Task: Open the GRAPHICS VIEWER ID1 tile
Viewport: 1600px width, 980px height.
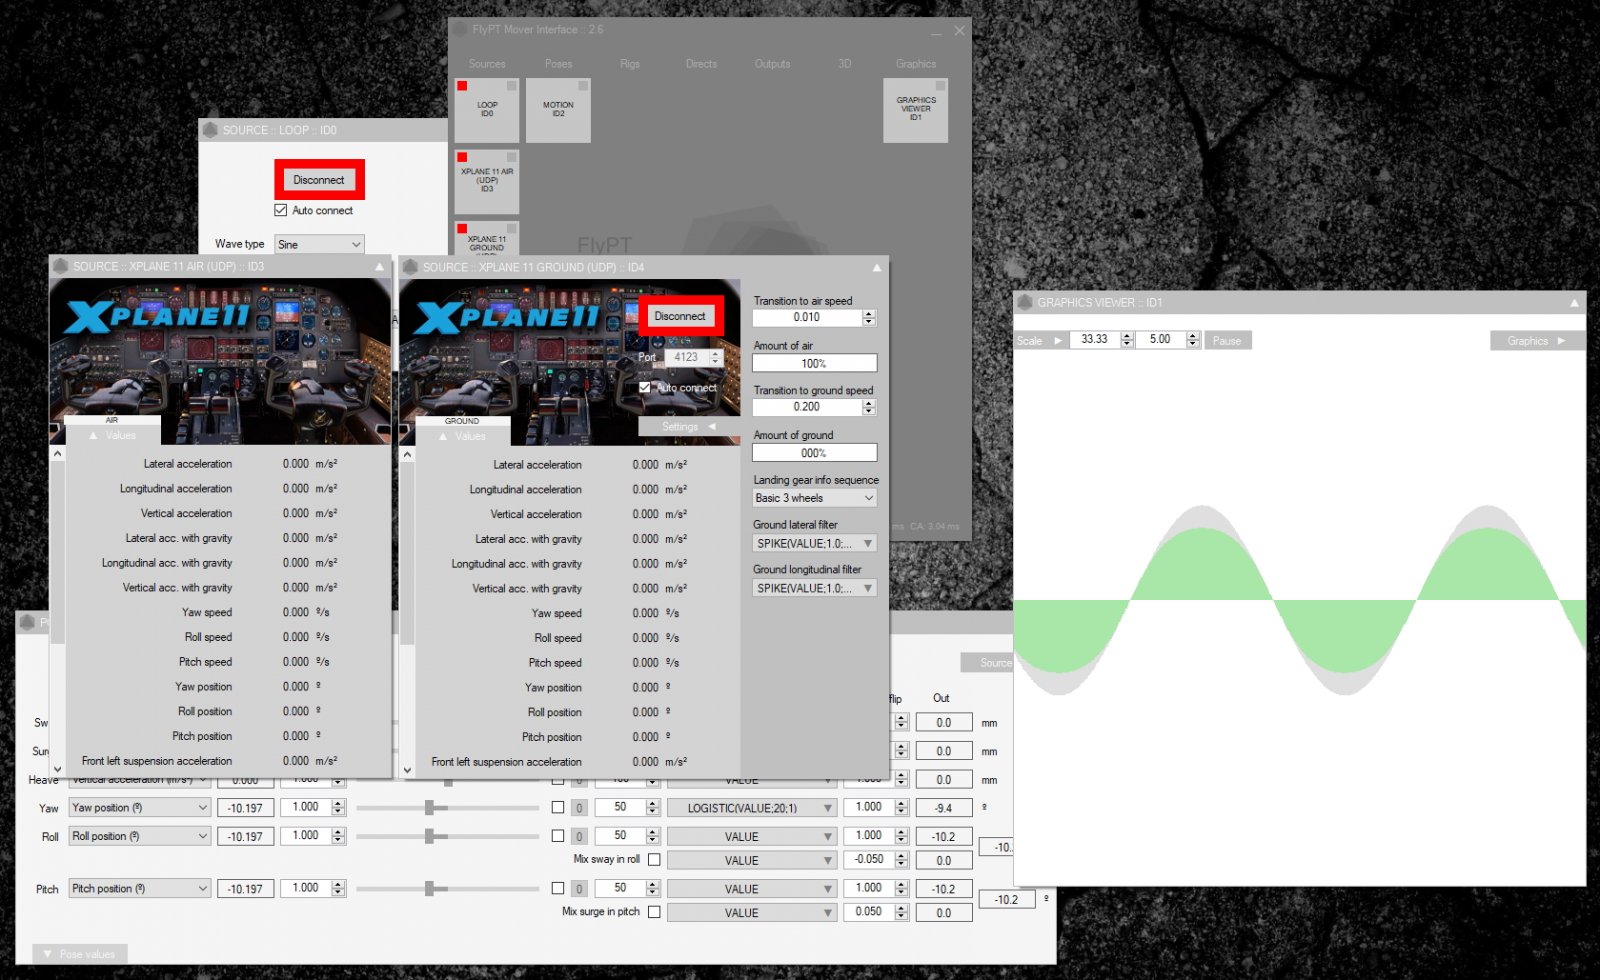Action: click(916, 110)
